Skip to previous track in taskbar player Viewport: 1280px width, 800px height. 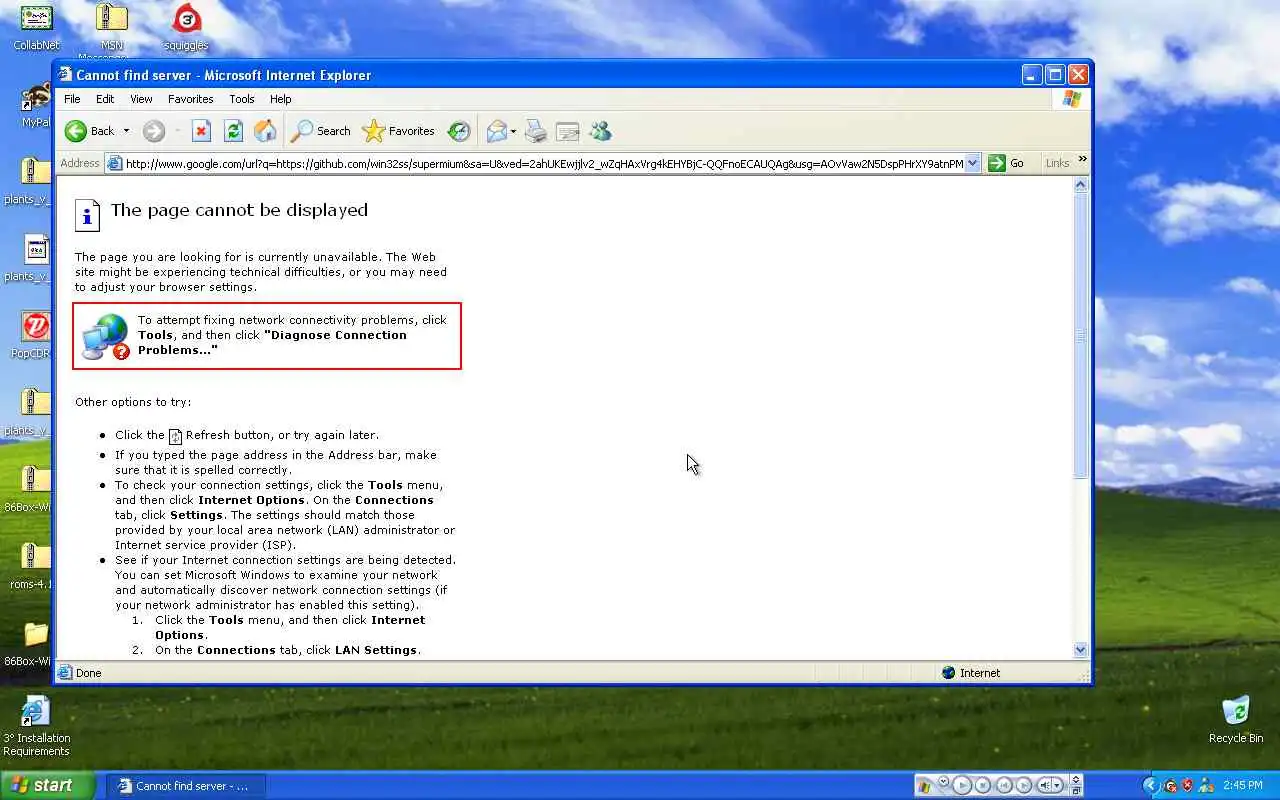(x=1004, y=786)
